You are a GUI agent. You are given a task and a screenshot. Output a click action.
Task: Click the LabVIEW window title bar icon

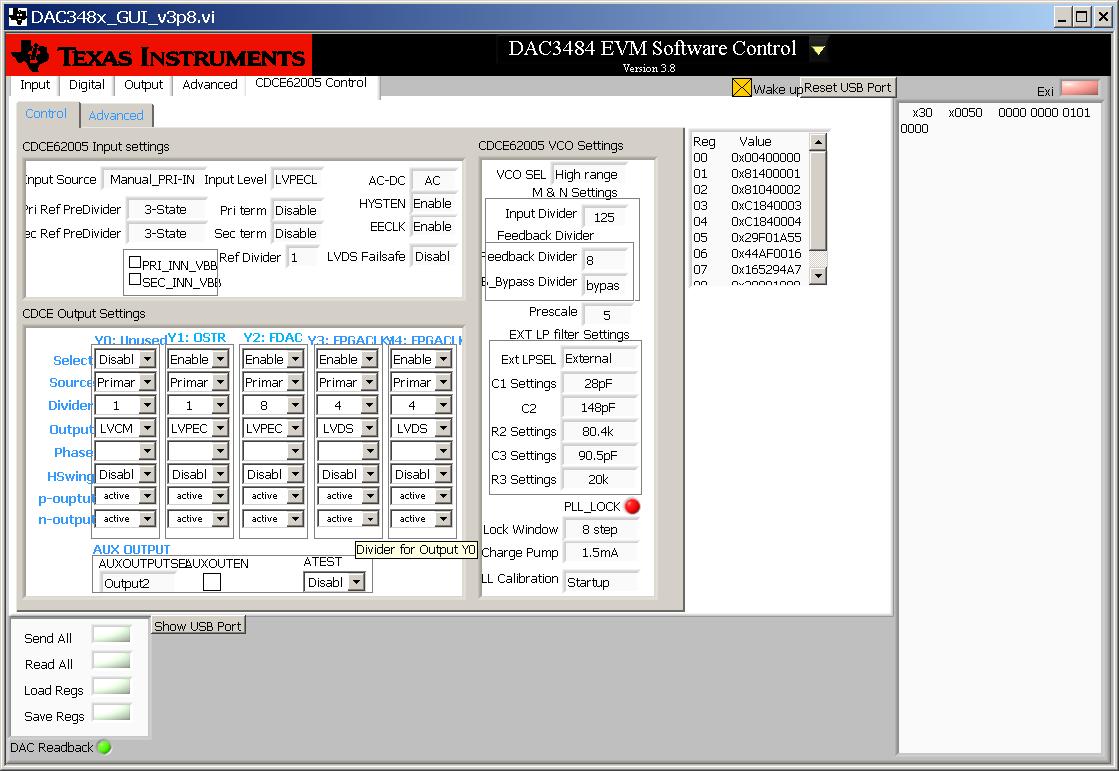(16, 16)
